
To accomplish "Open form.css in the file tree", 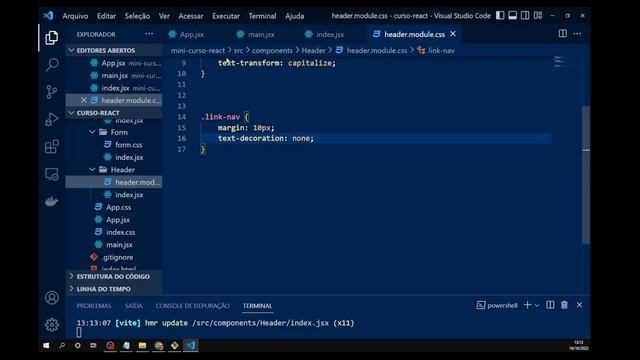I will tap(129, 144).
